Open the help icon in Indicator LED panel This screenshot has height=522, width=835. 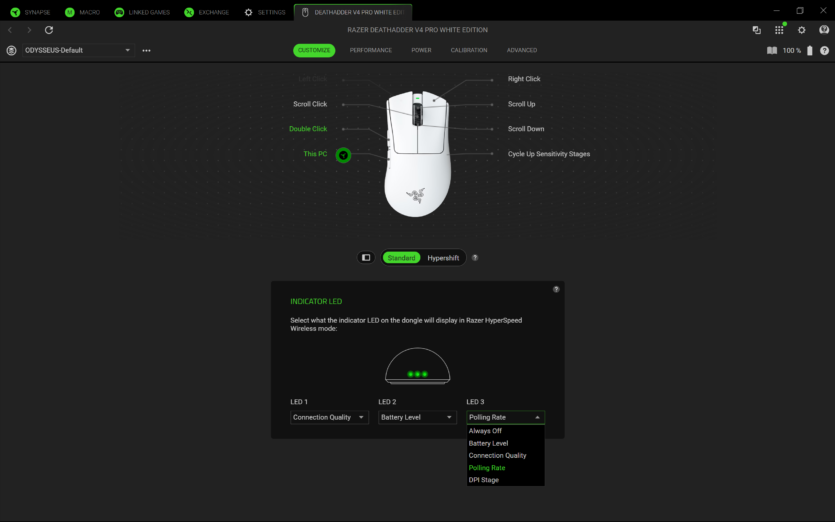point(556,289)
